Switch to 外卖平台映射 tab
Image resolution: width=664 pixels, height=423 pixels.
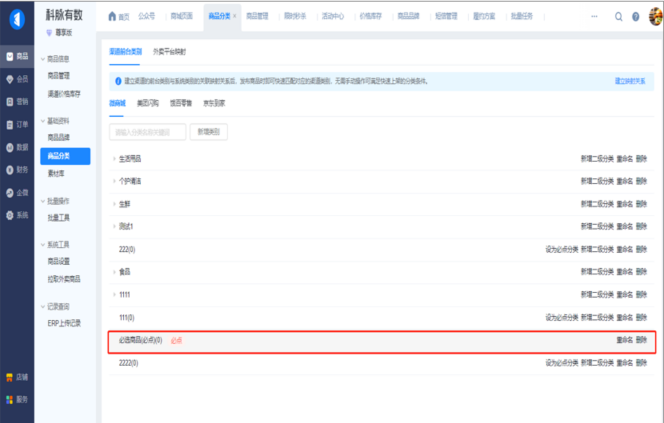[x=169, y=52]
